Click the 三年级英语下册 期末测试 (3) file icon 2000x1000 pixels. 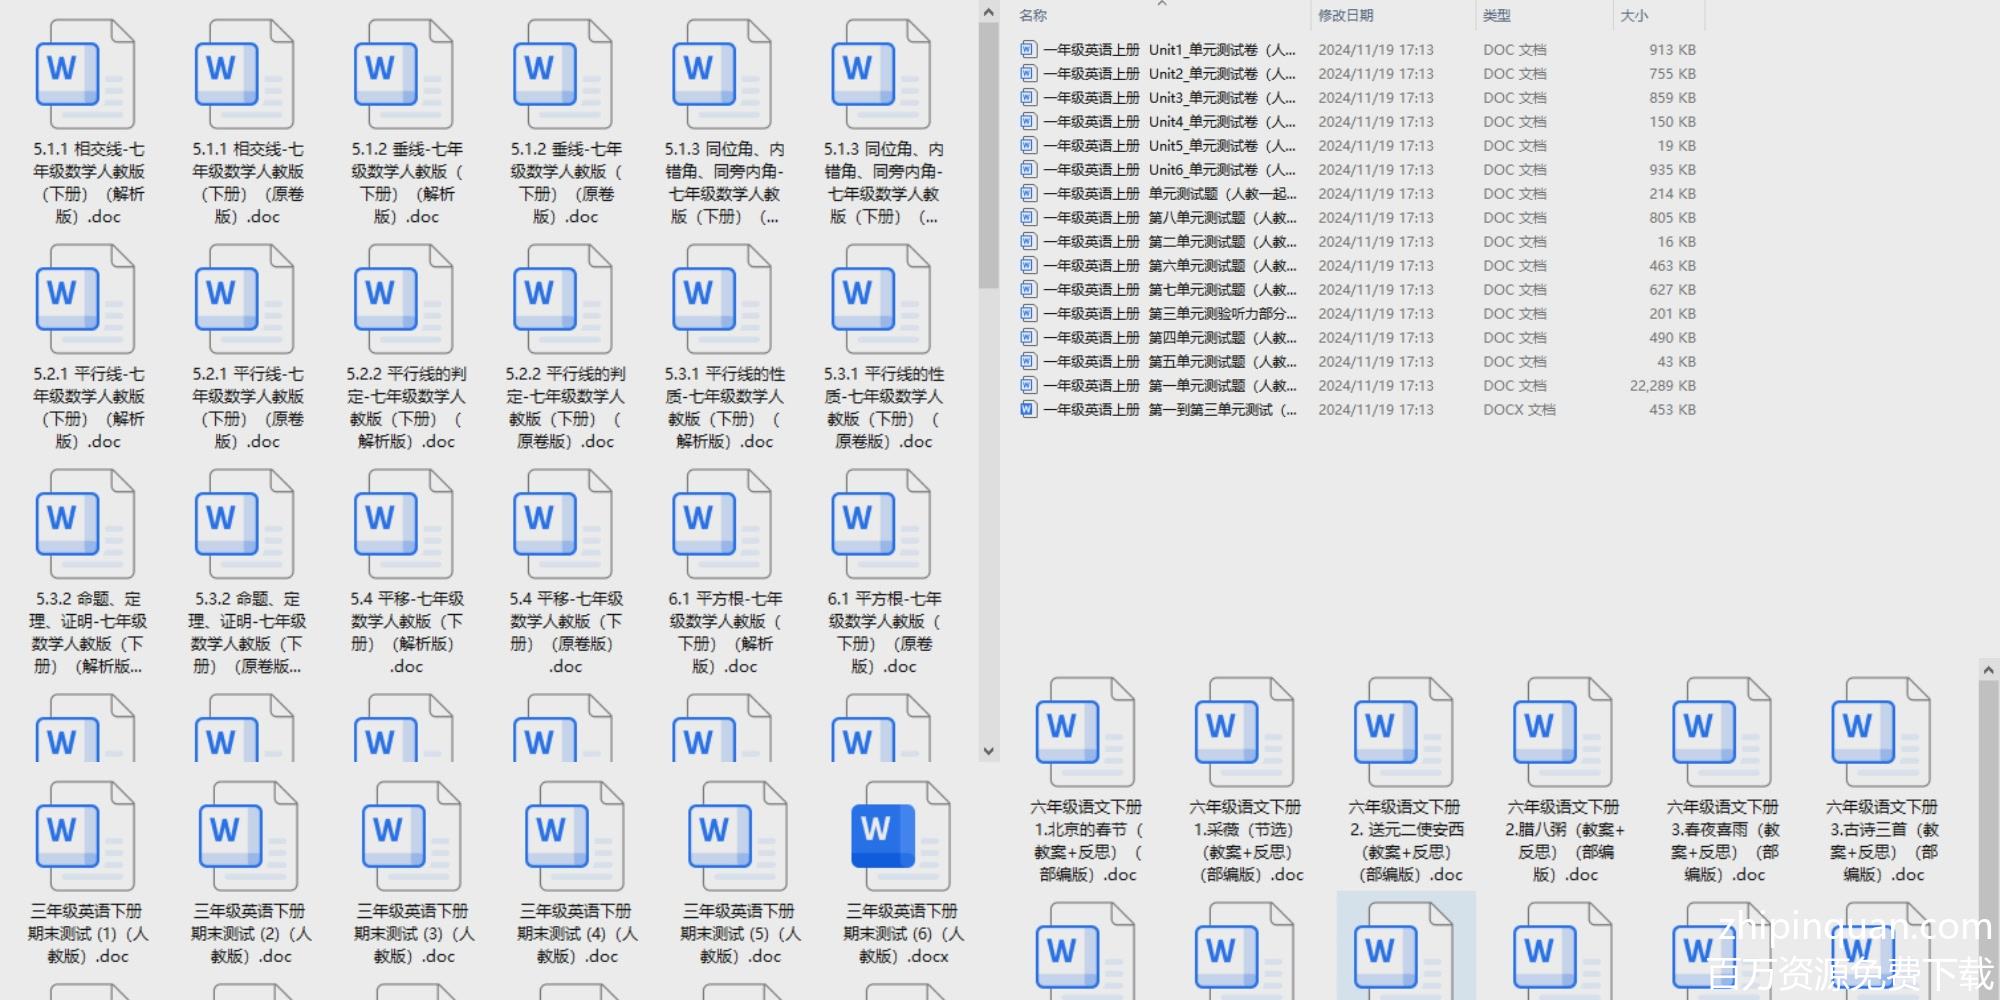412,837
